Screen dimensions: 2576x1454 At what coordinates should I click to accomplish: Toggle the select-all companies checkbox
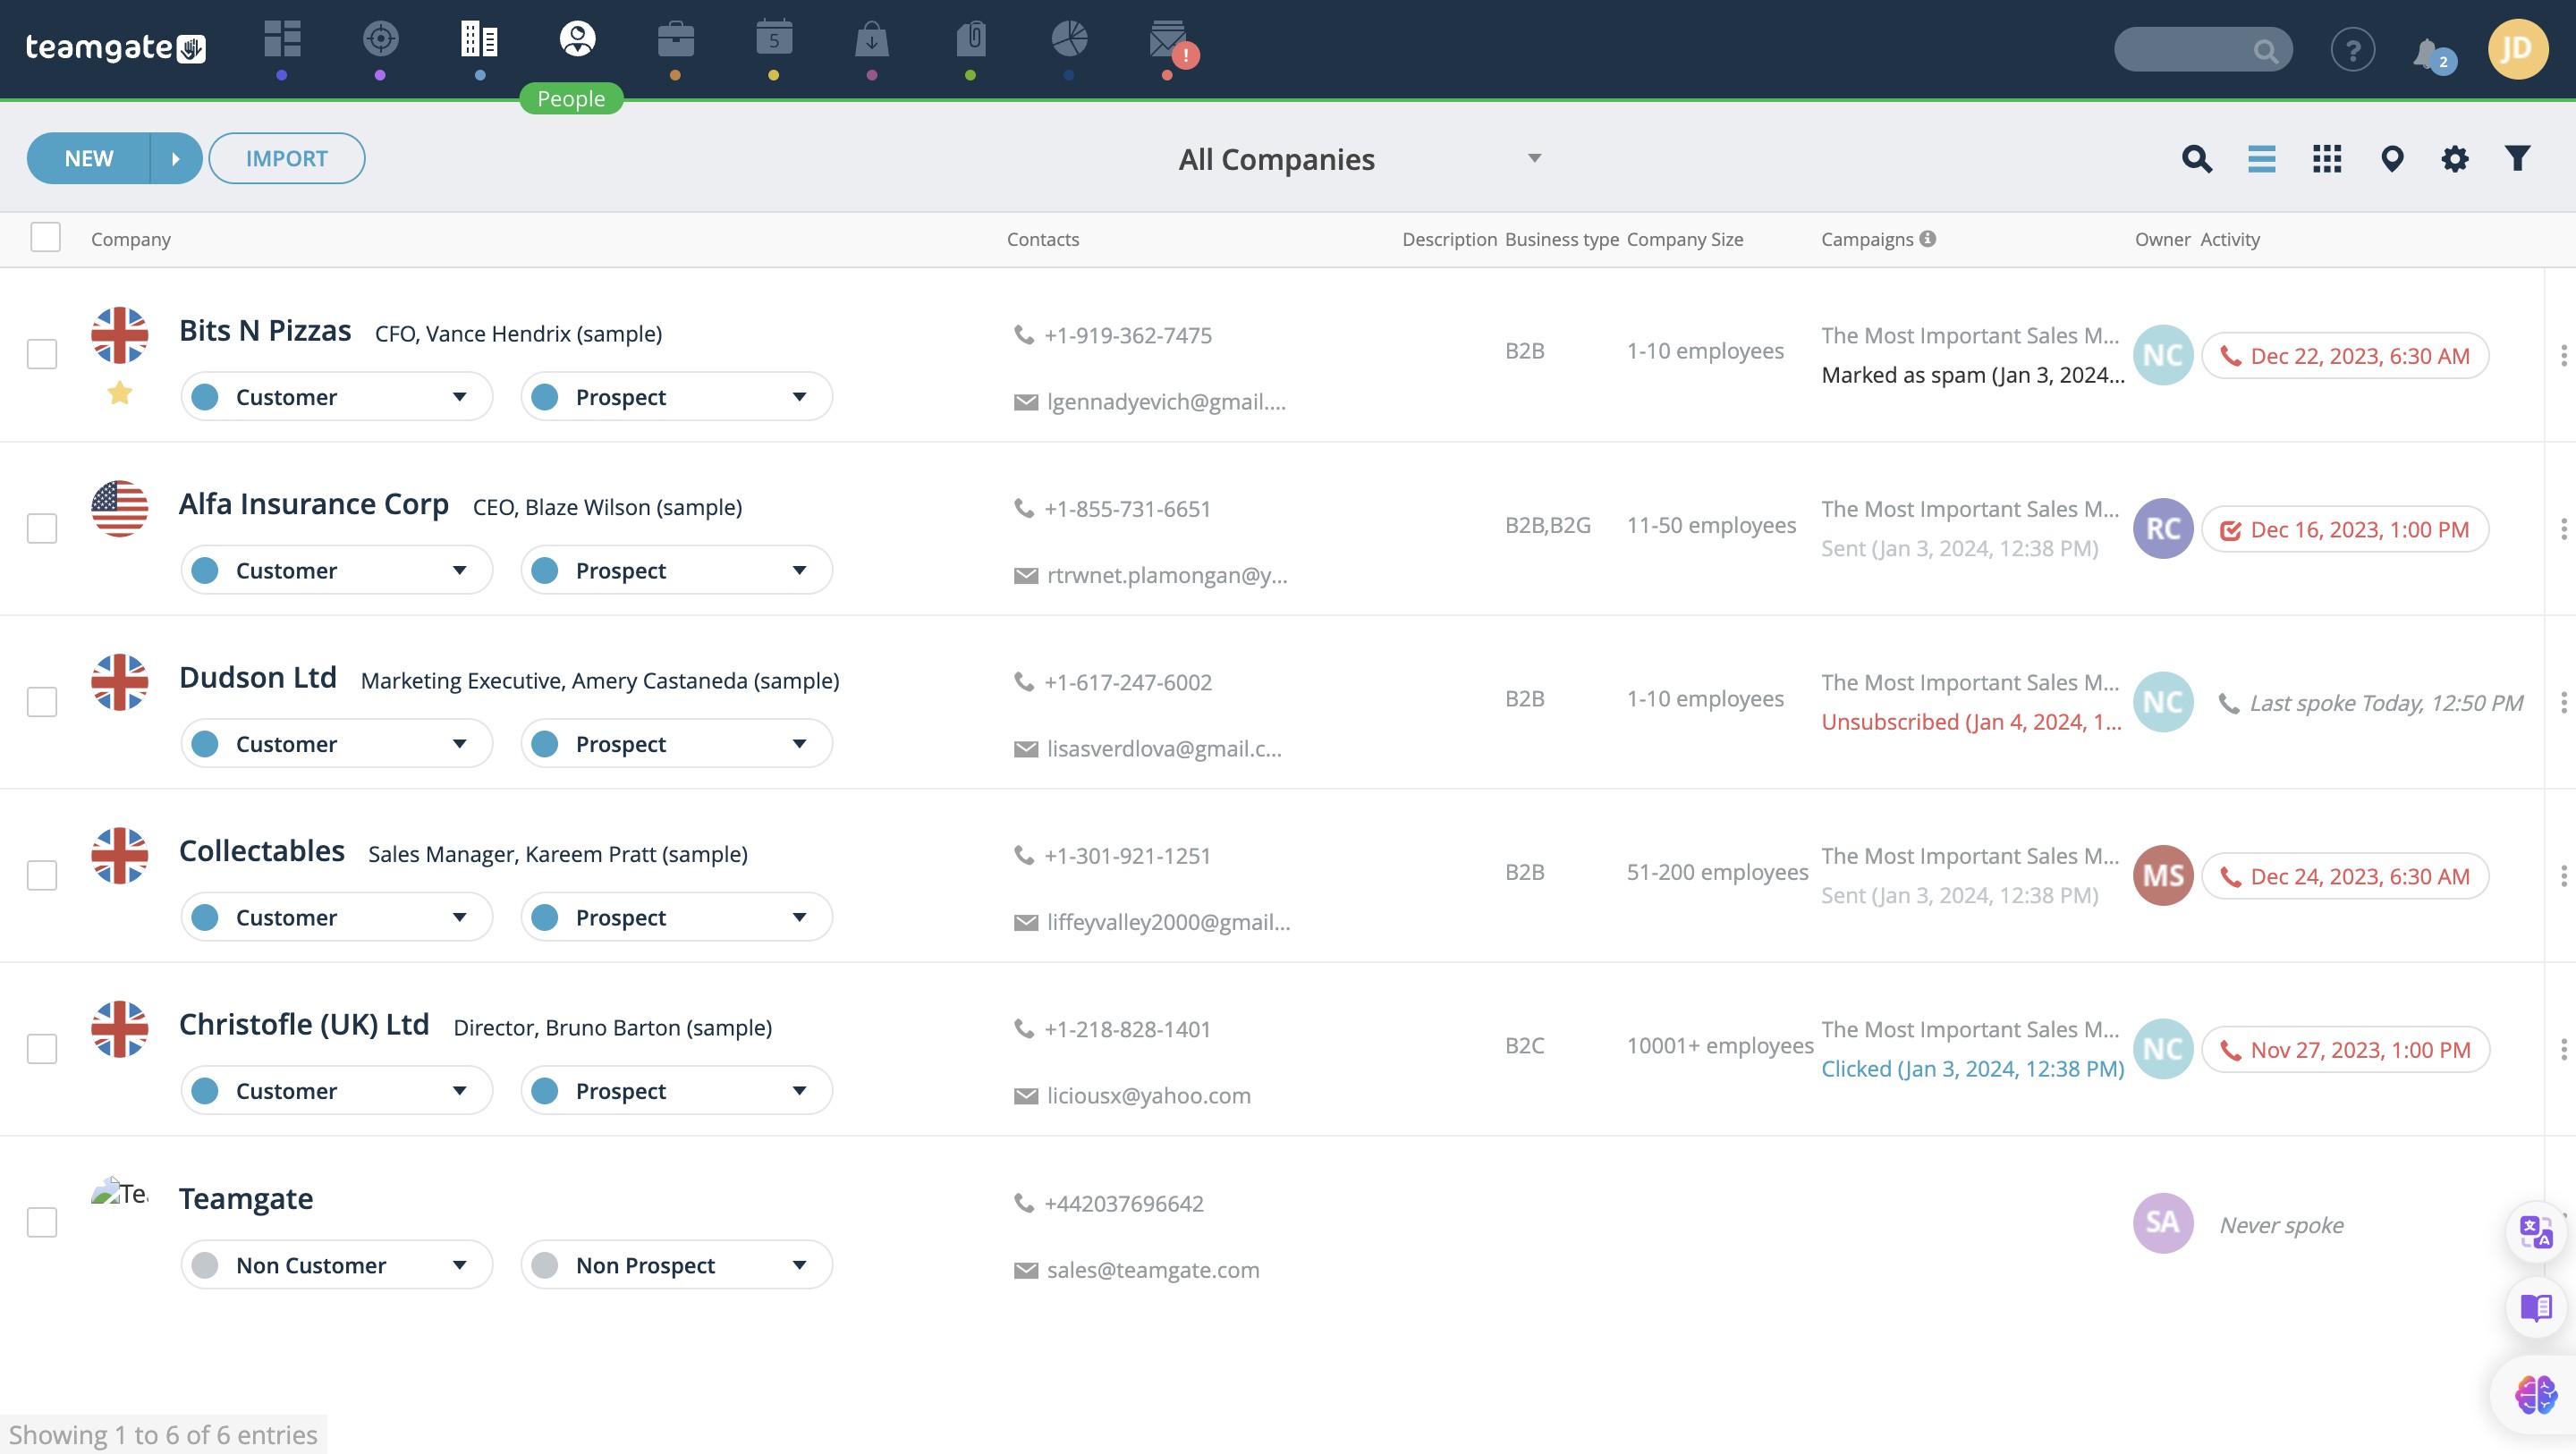click(46, 238)
